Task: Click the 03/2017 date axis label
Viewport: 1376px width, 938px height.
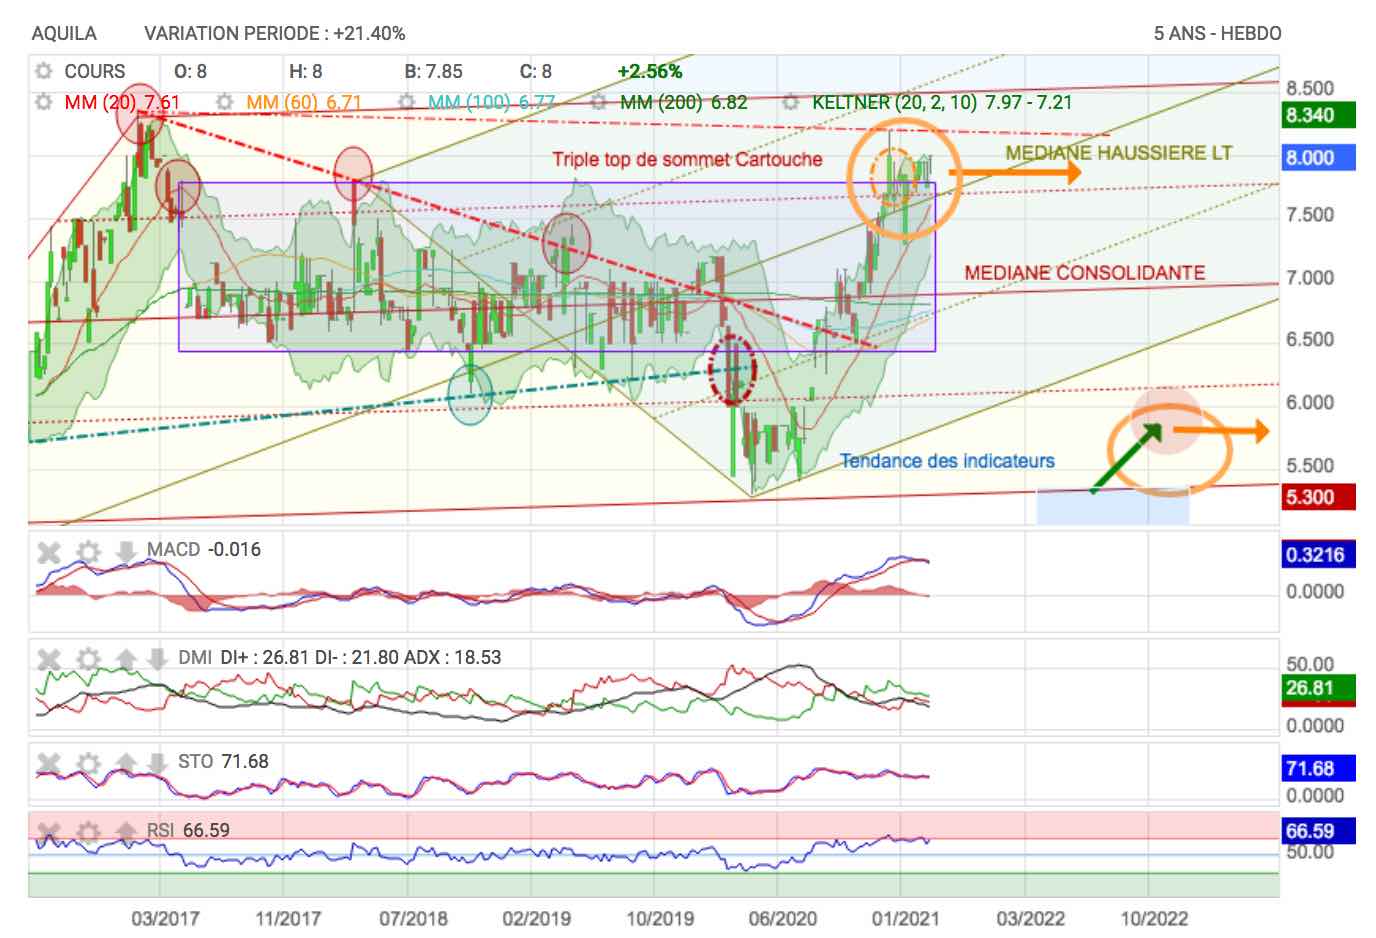Action: (x=165, y=918)
